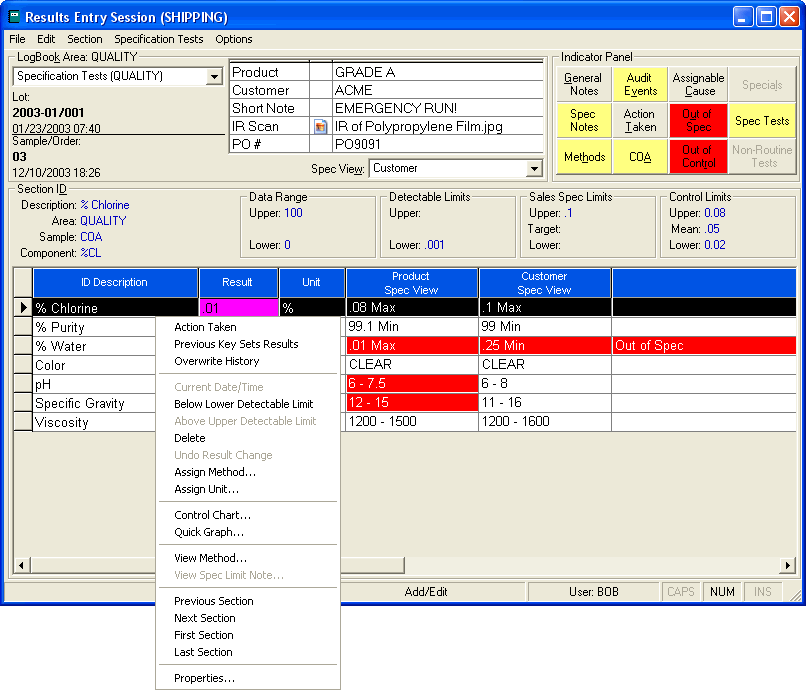Click Spec Notes indicator button
The width and height of the screenshot is (806, 690).
pos(584,120)
